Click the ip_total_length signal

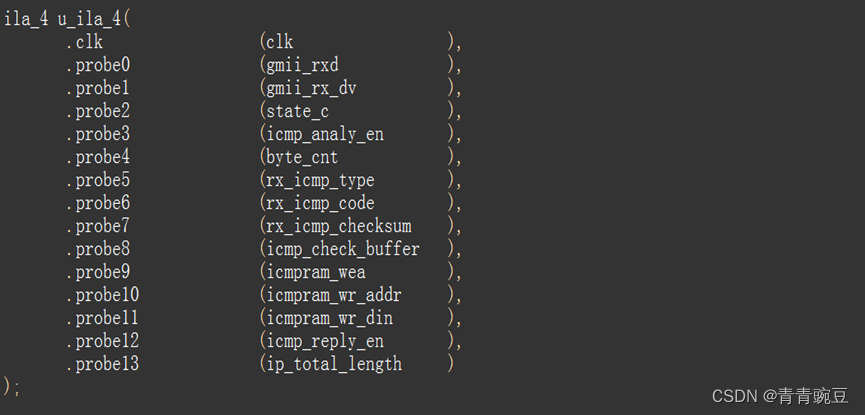click(334, 365)
